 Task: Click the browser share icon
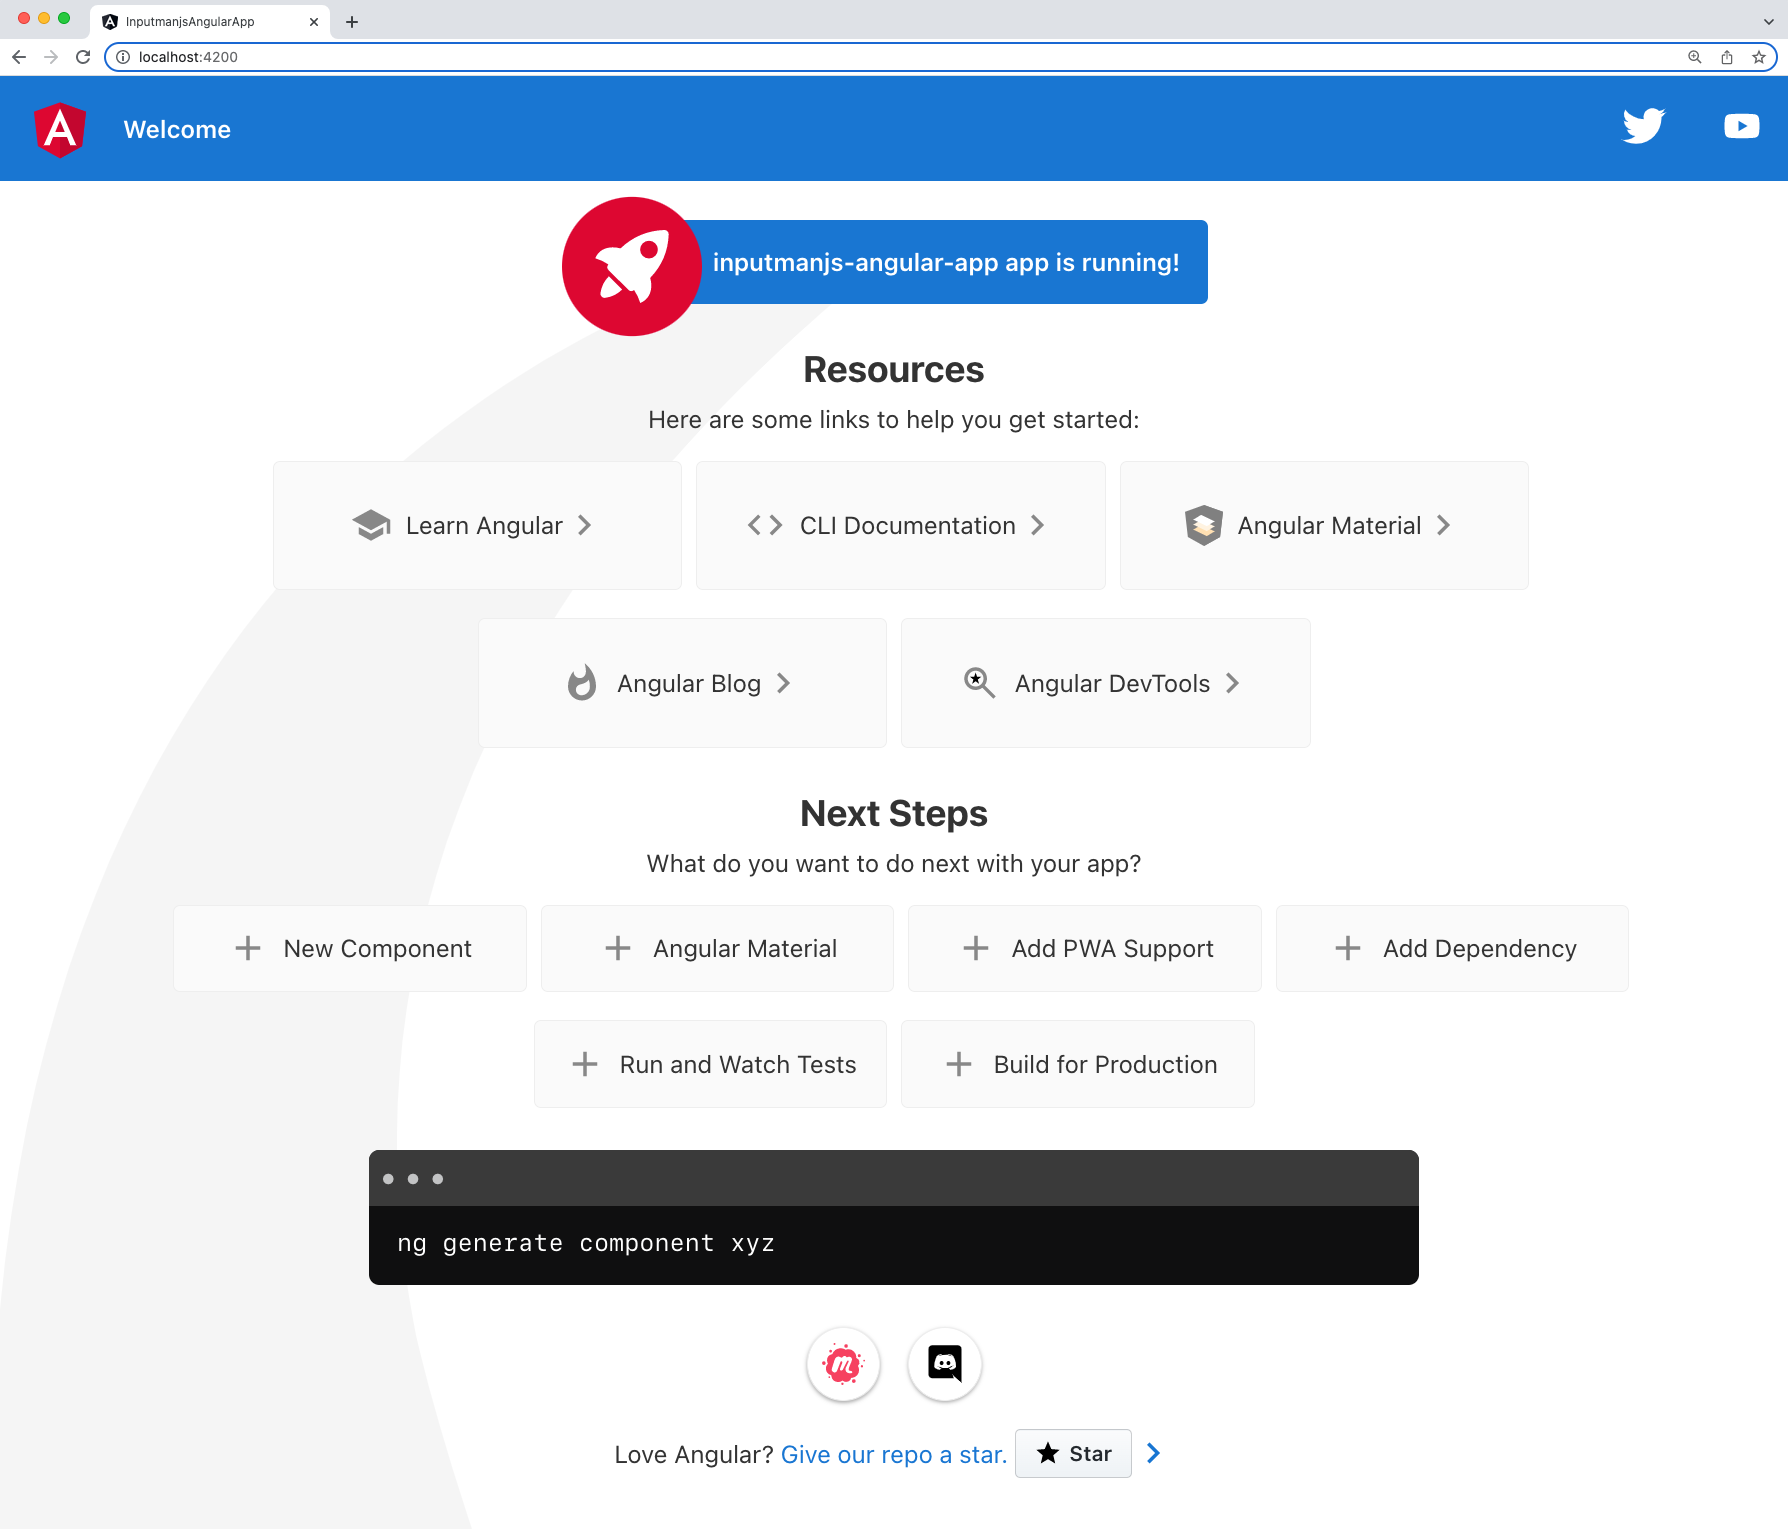tap(1727, 57)
